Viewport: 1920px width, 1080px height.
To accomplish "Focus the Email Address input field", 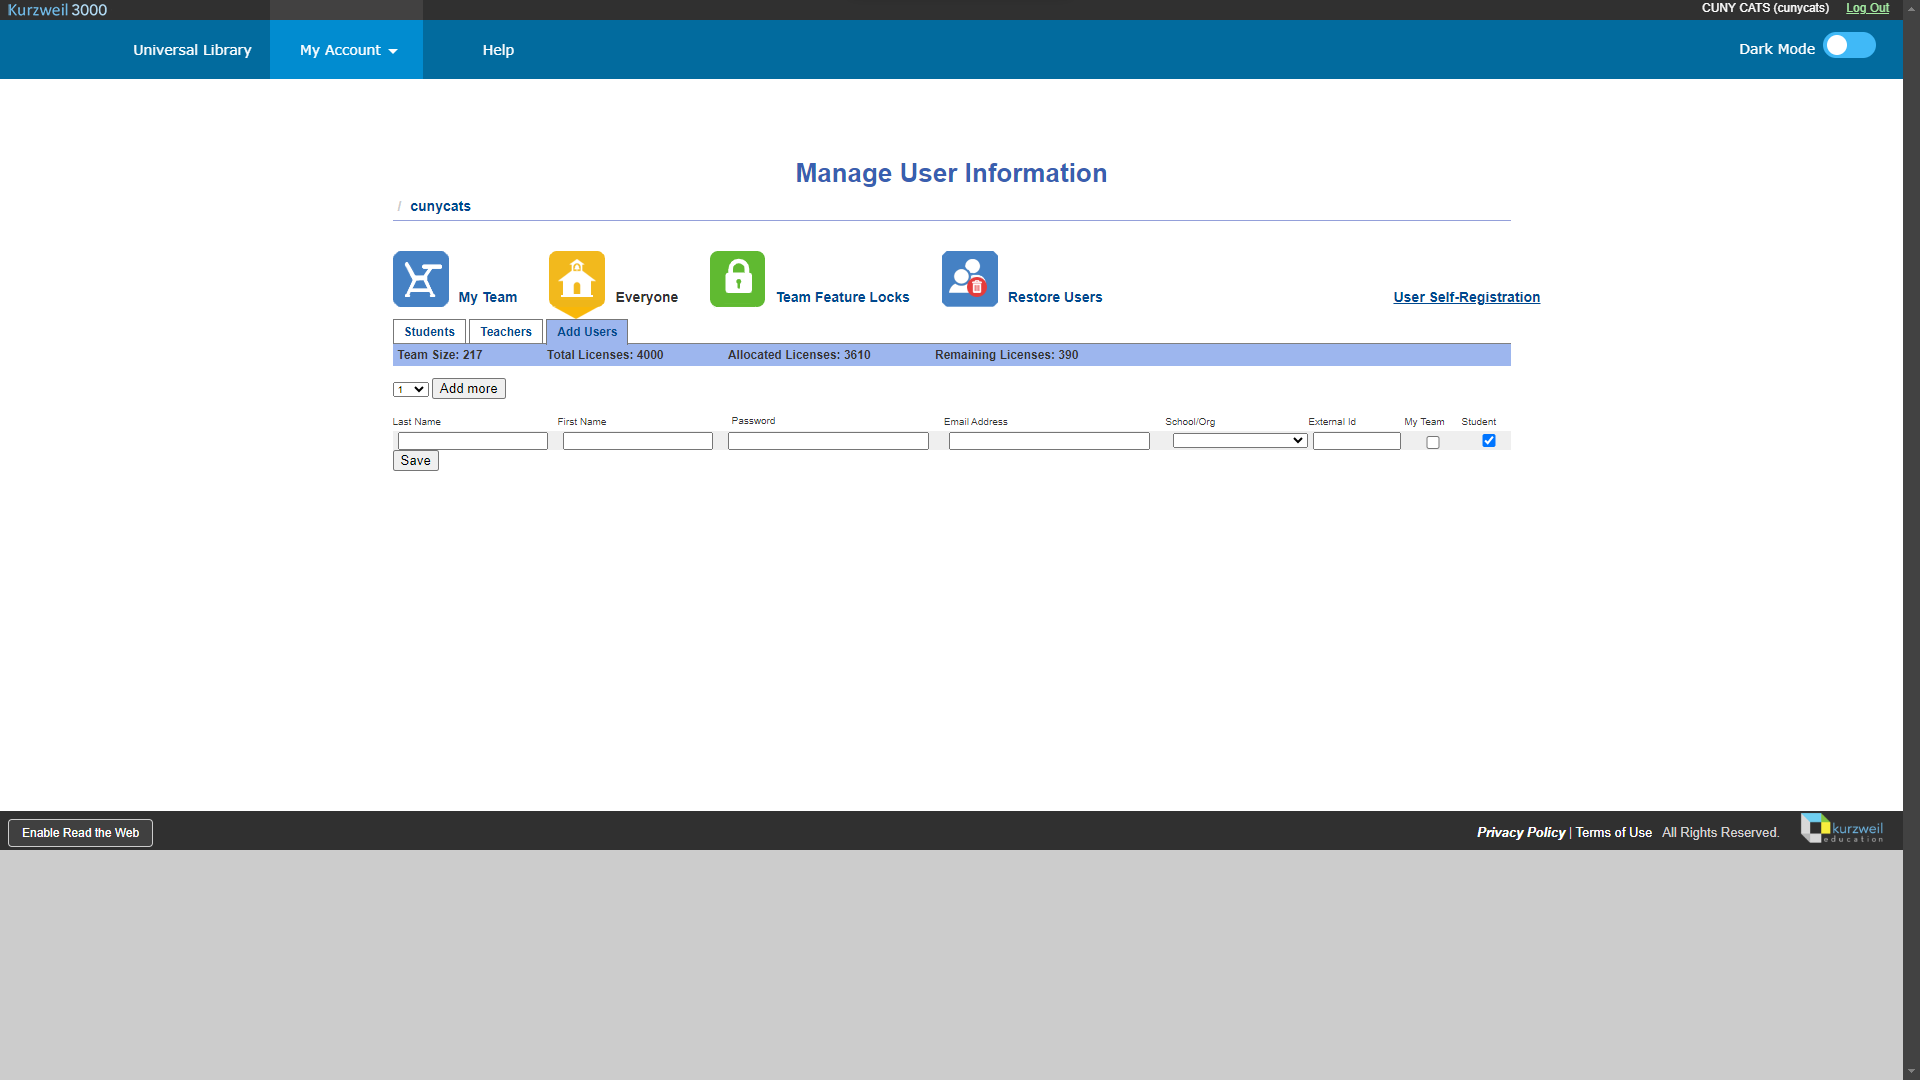I will coord(1050,441).
